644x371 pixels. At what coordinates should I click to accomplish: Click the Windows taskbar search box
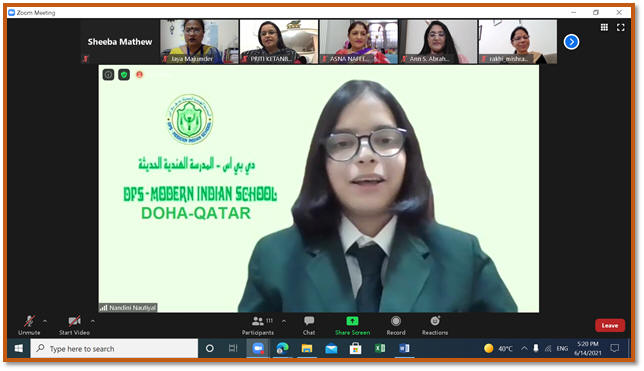pyautogui.click(x=114, y=348)
